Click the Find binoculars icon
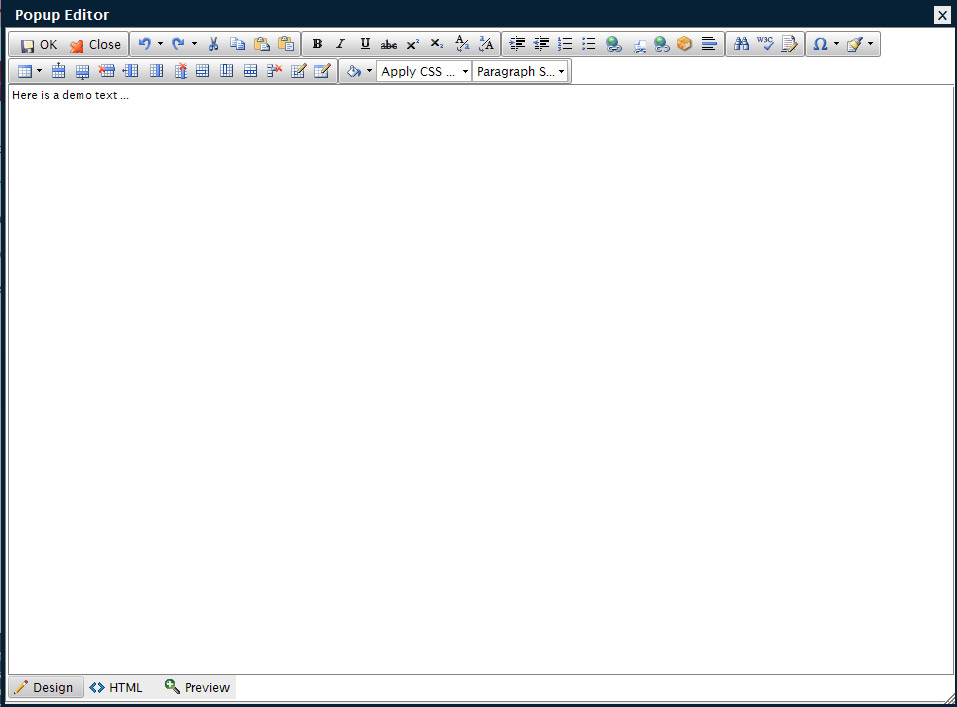This screenshot has height=707, width=957. (x=741, y=44)
